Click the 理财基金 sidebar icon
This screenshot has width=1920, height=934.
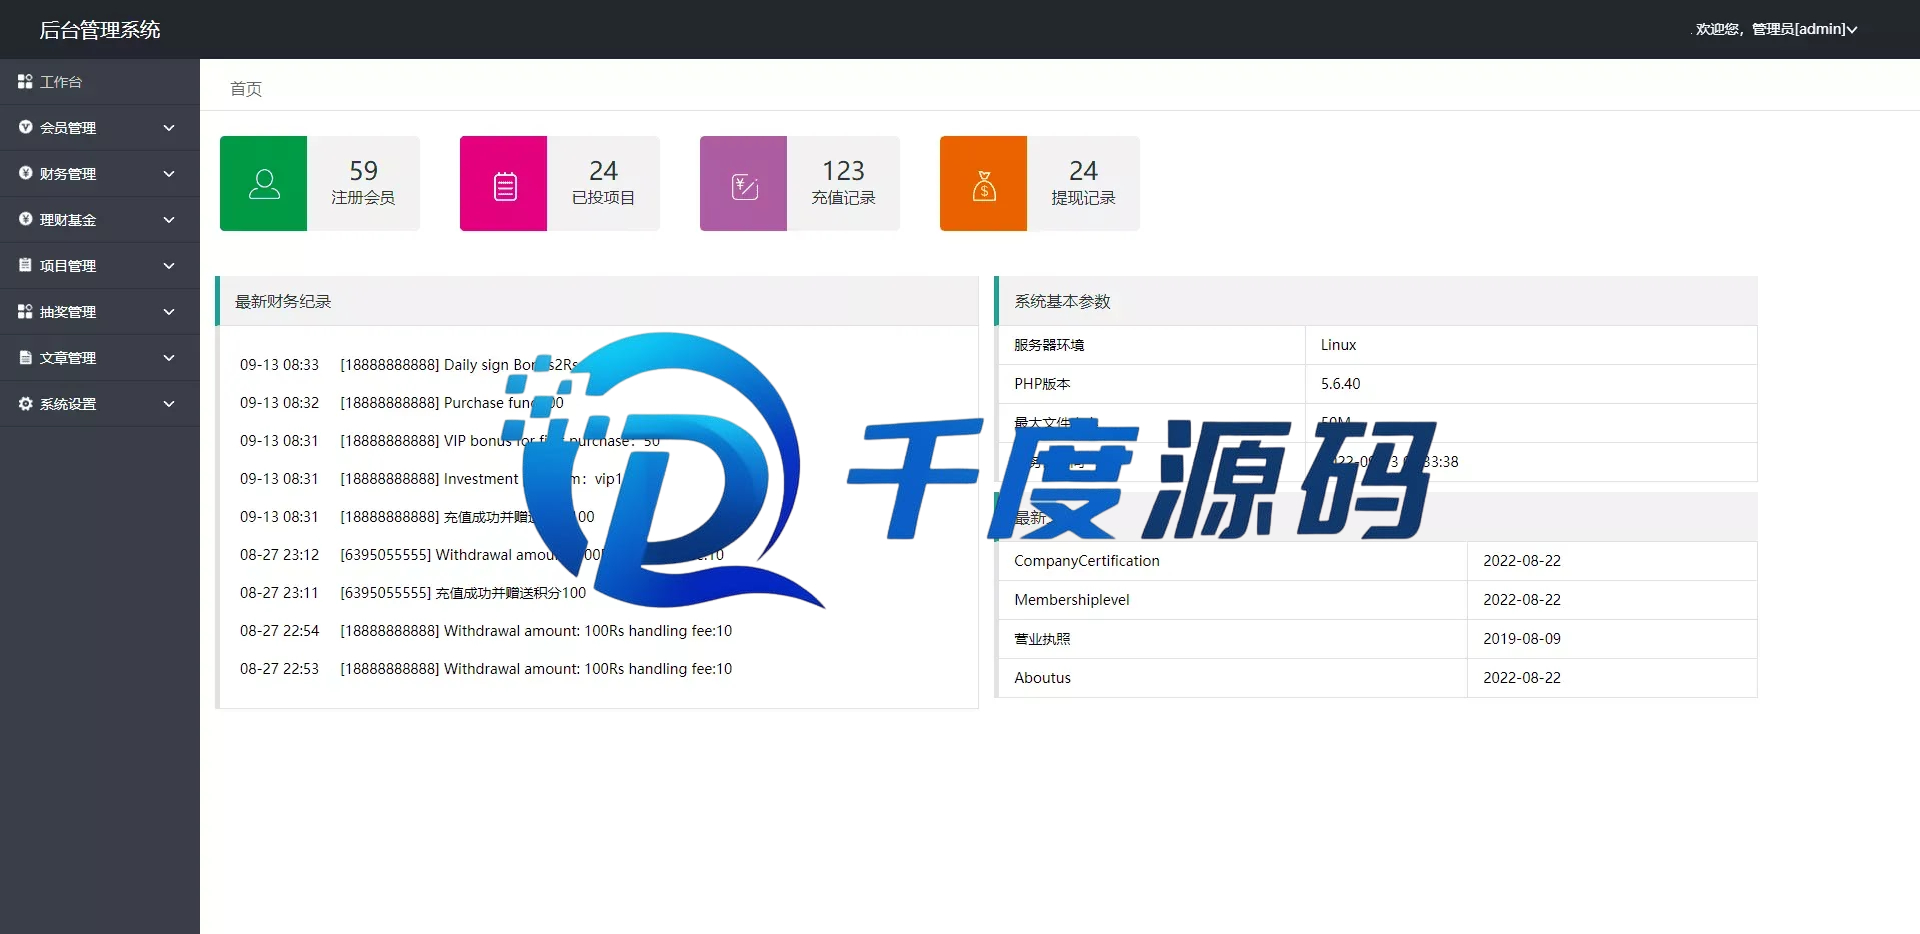[x=25, y=219]
